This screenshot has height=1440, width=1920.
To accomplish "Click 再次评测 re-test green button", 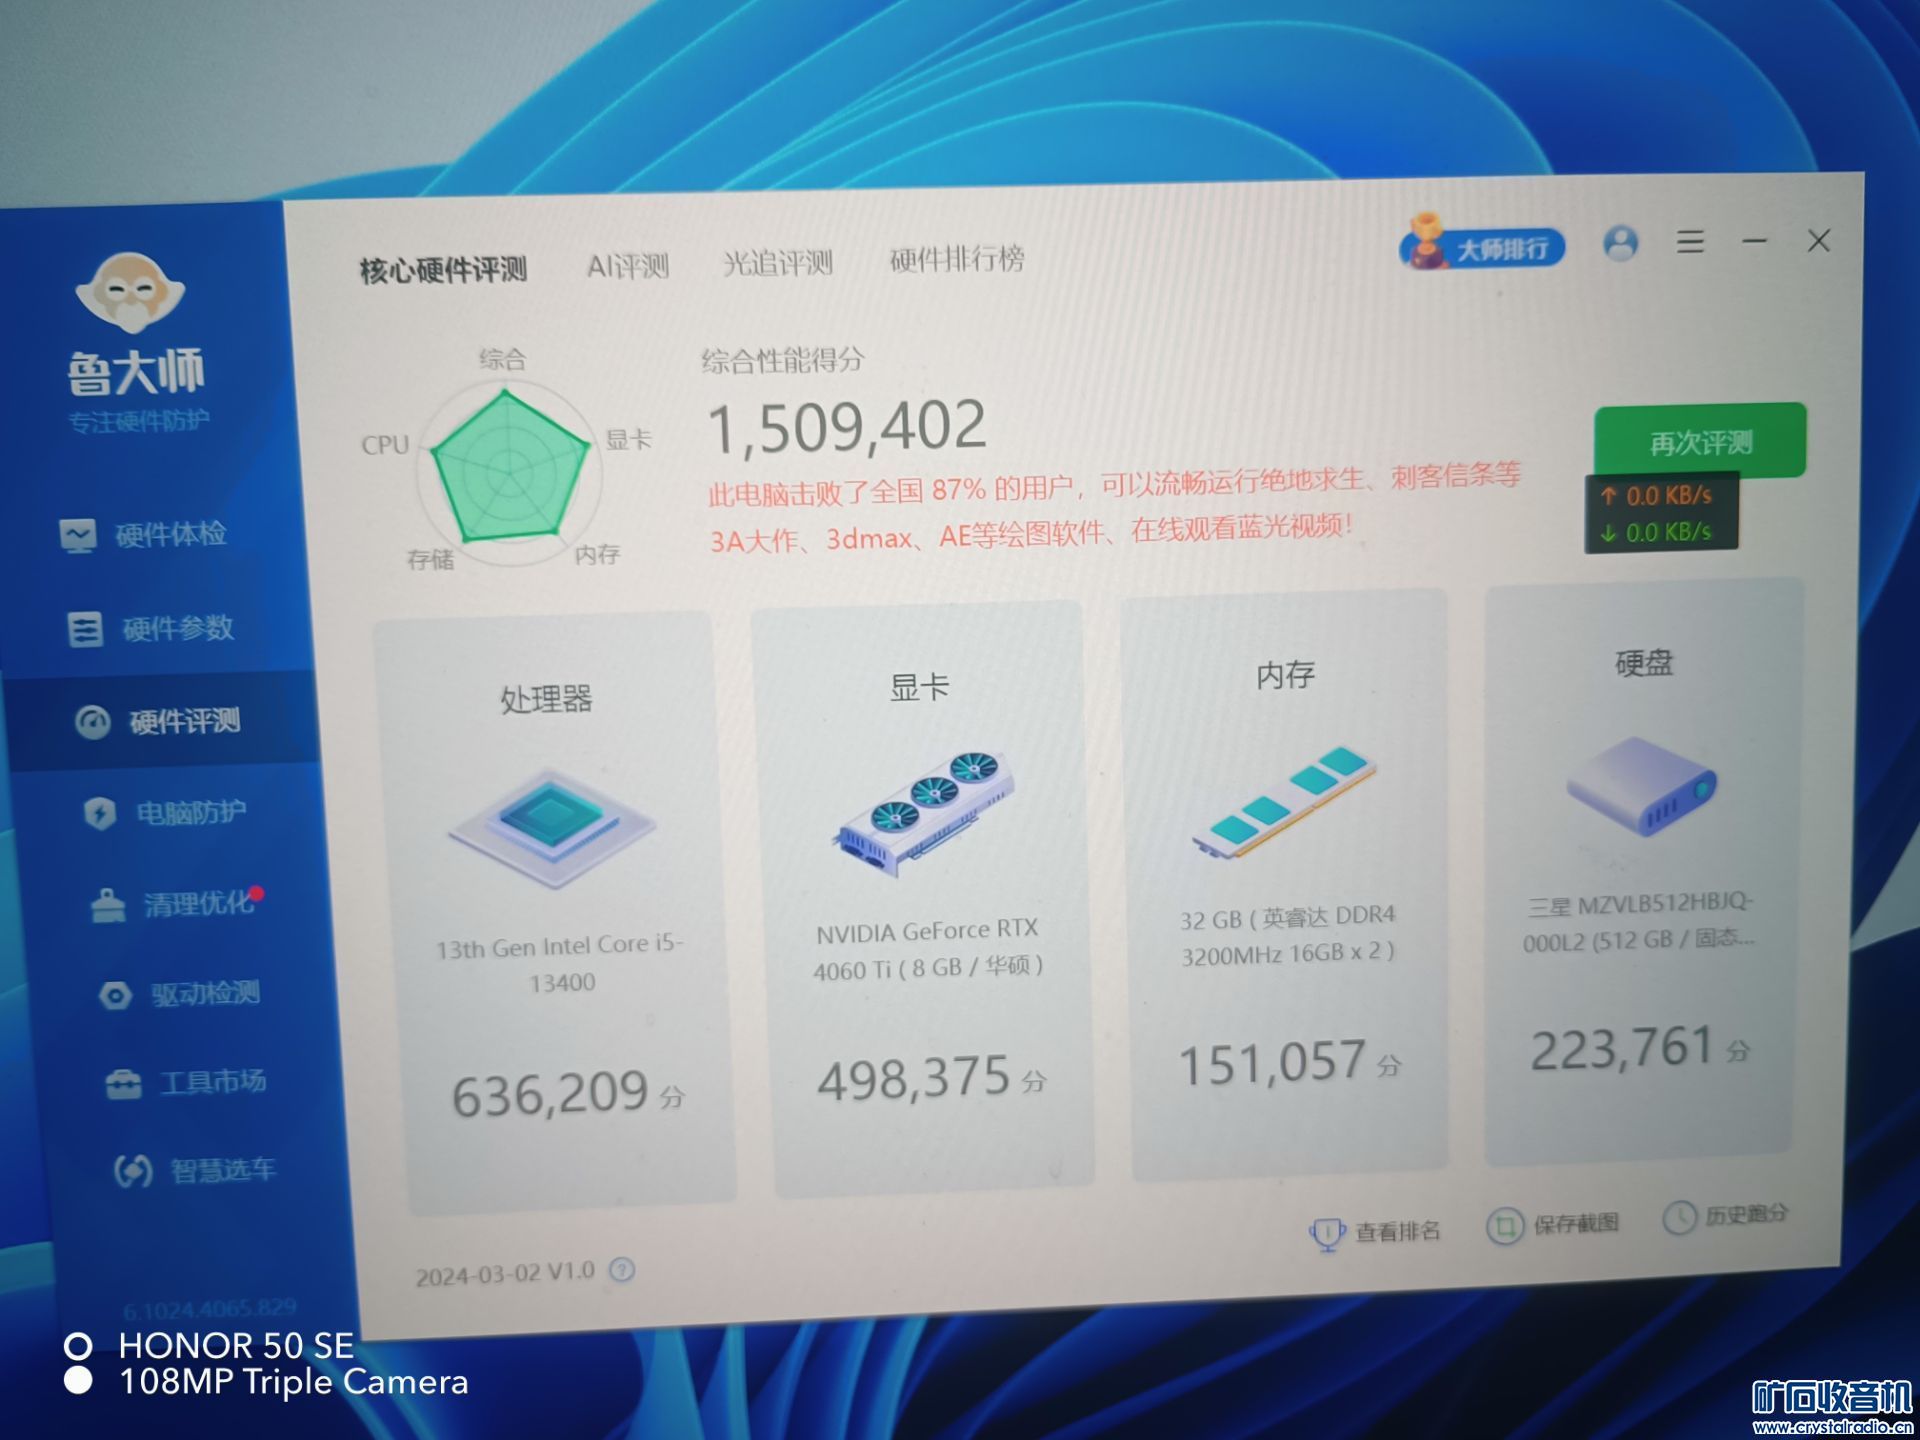I will (x=1699, y=441).
